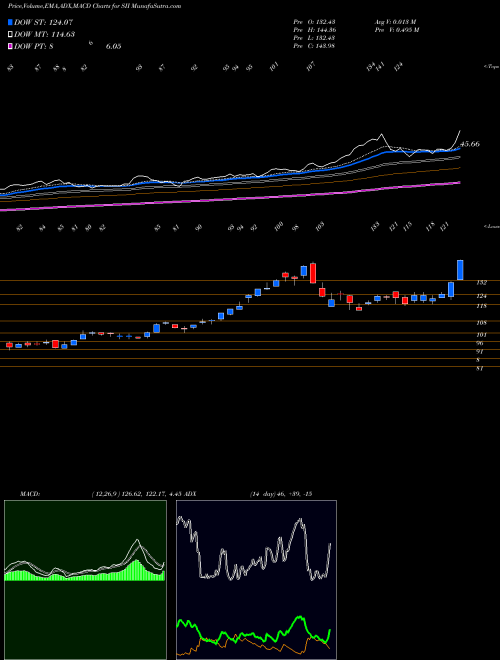Open the green MACD histogram chart
The height and width of the screenshot is (660, 500).
(x=85, y=580)
